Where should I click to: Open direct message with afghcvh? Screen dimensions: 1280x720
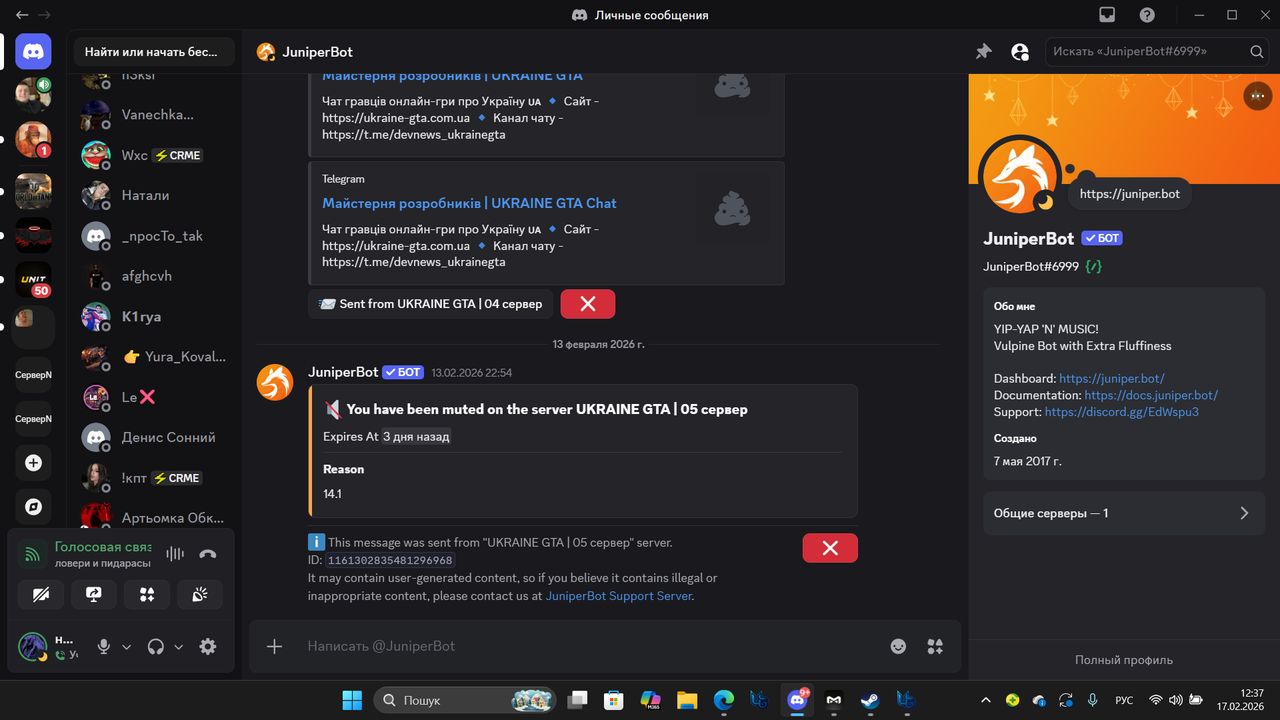point(154,276)
